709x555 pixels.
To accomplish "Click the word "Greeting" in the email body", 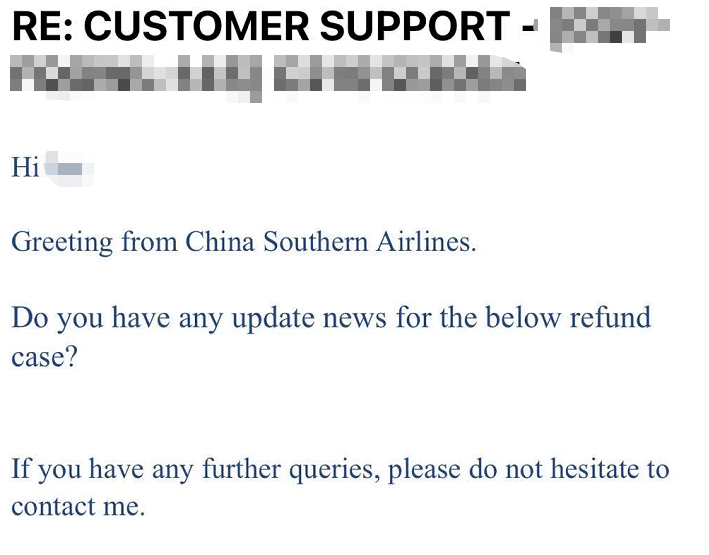I will click(x=62, y=242).
